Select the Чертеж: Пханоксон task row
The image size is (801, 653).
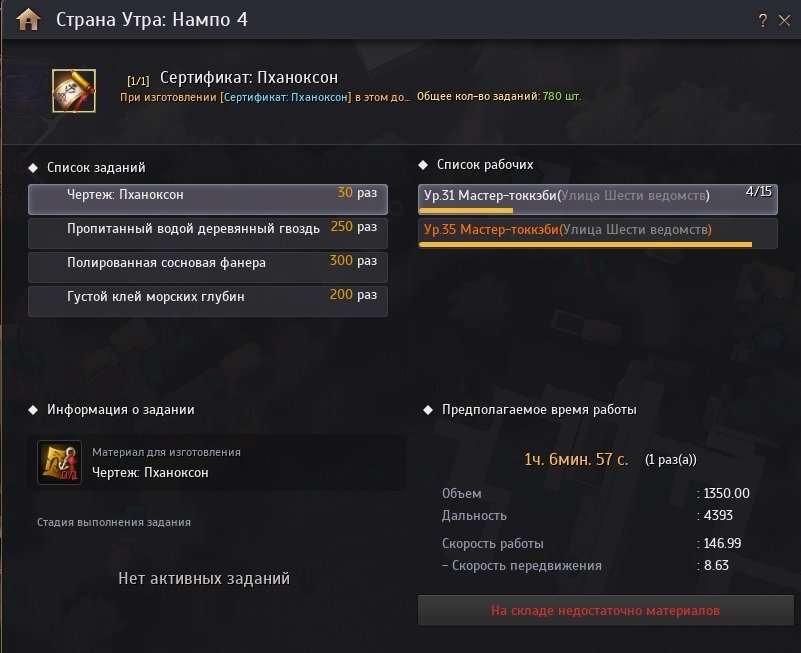point(207,195)
